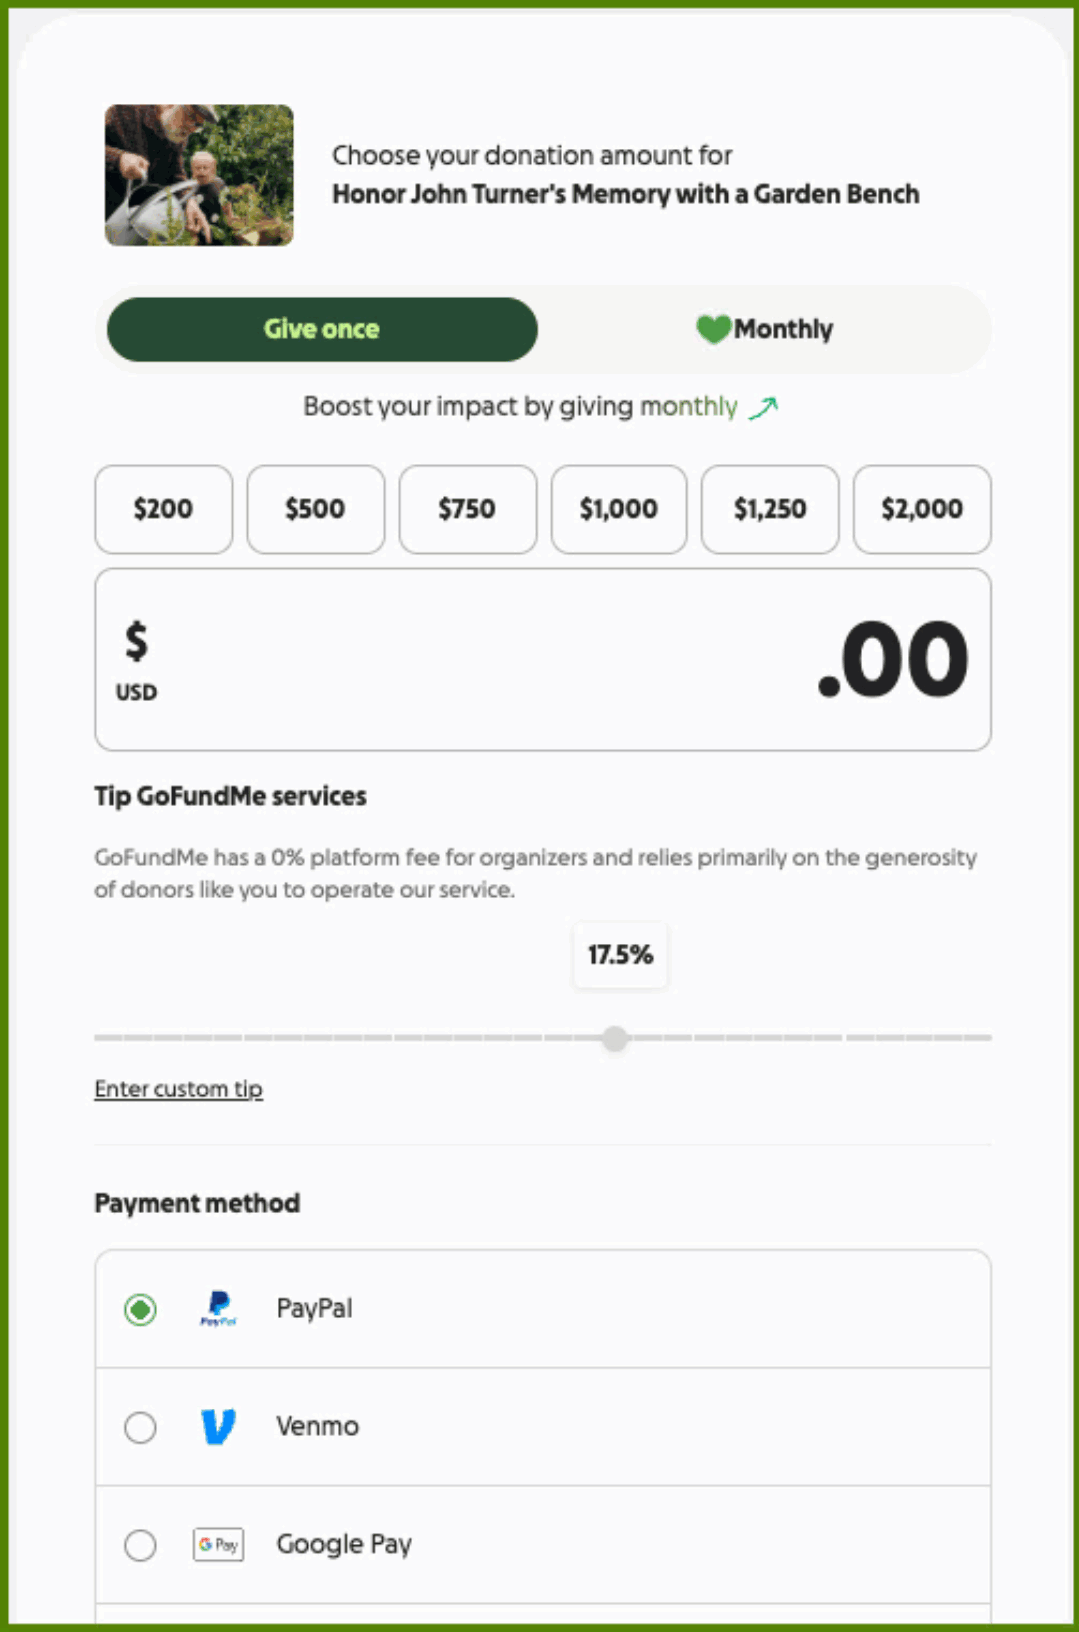The width and height of the screenshot is (1079, 1632).
Task: Select the $1,250 donation button
Action: (770, 509)
